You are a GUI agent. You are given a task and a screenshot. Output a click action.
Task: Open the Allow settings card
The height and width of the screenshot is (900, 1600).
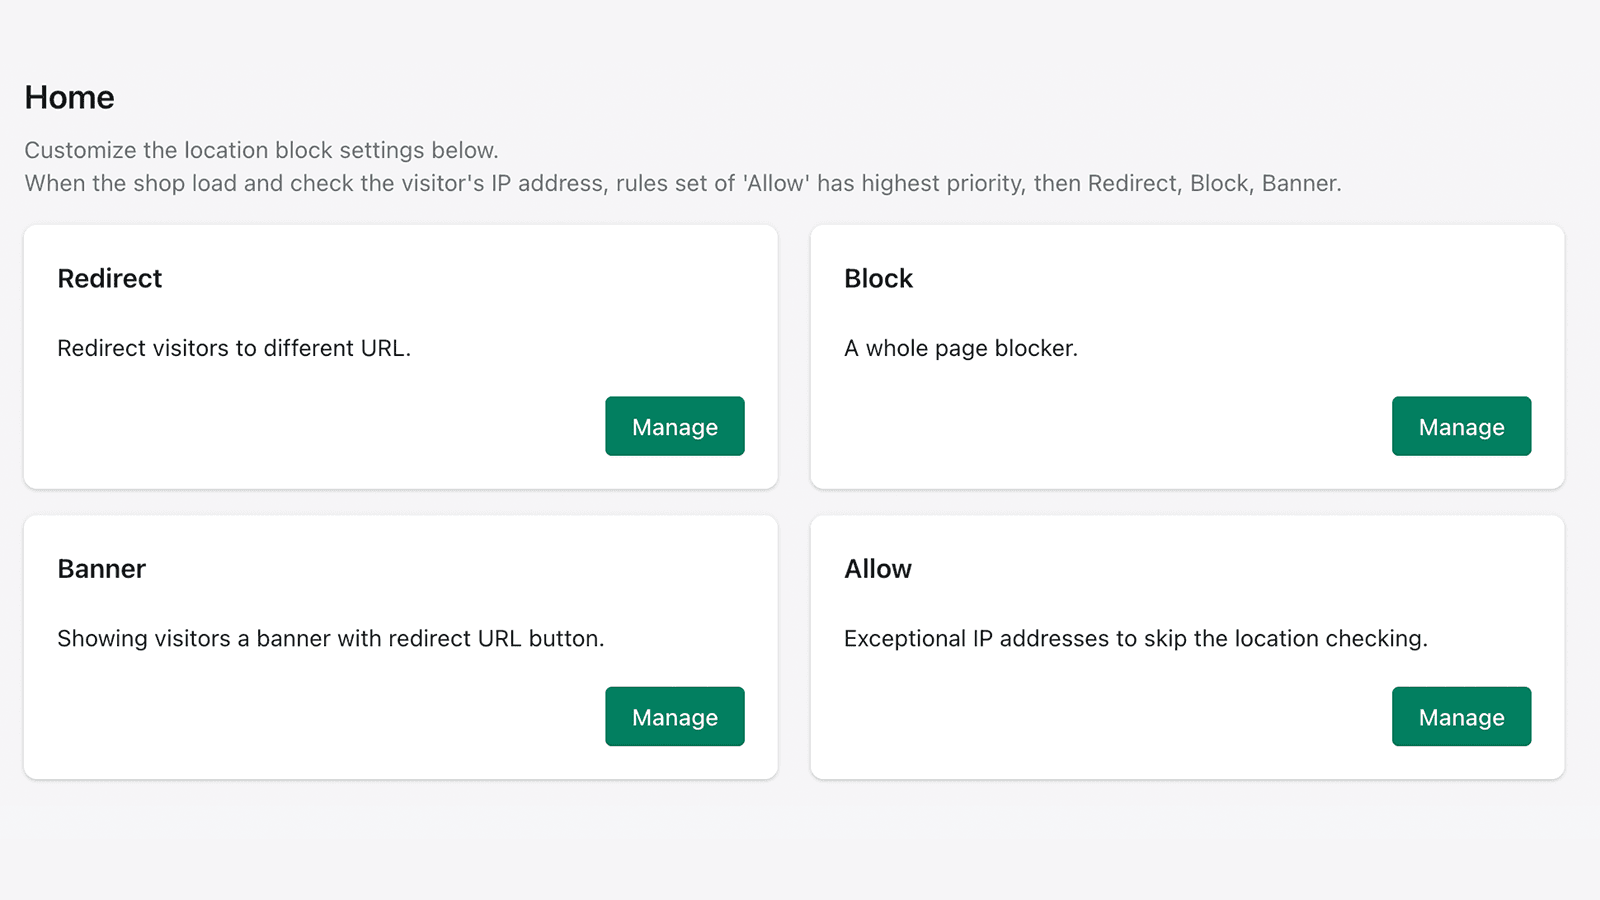[x=1188, y=647]
